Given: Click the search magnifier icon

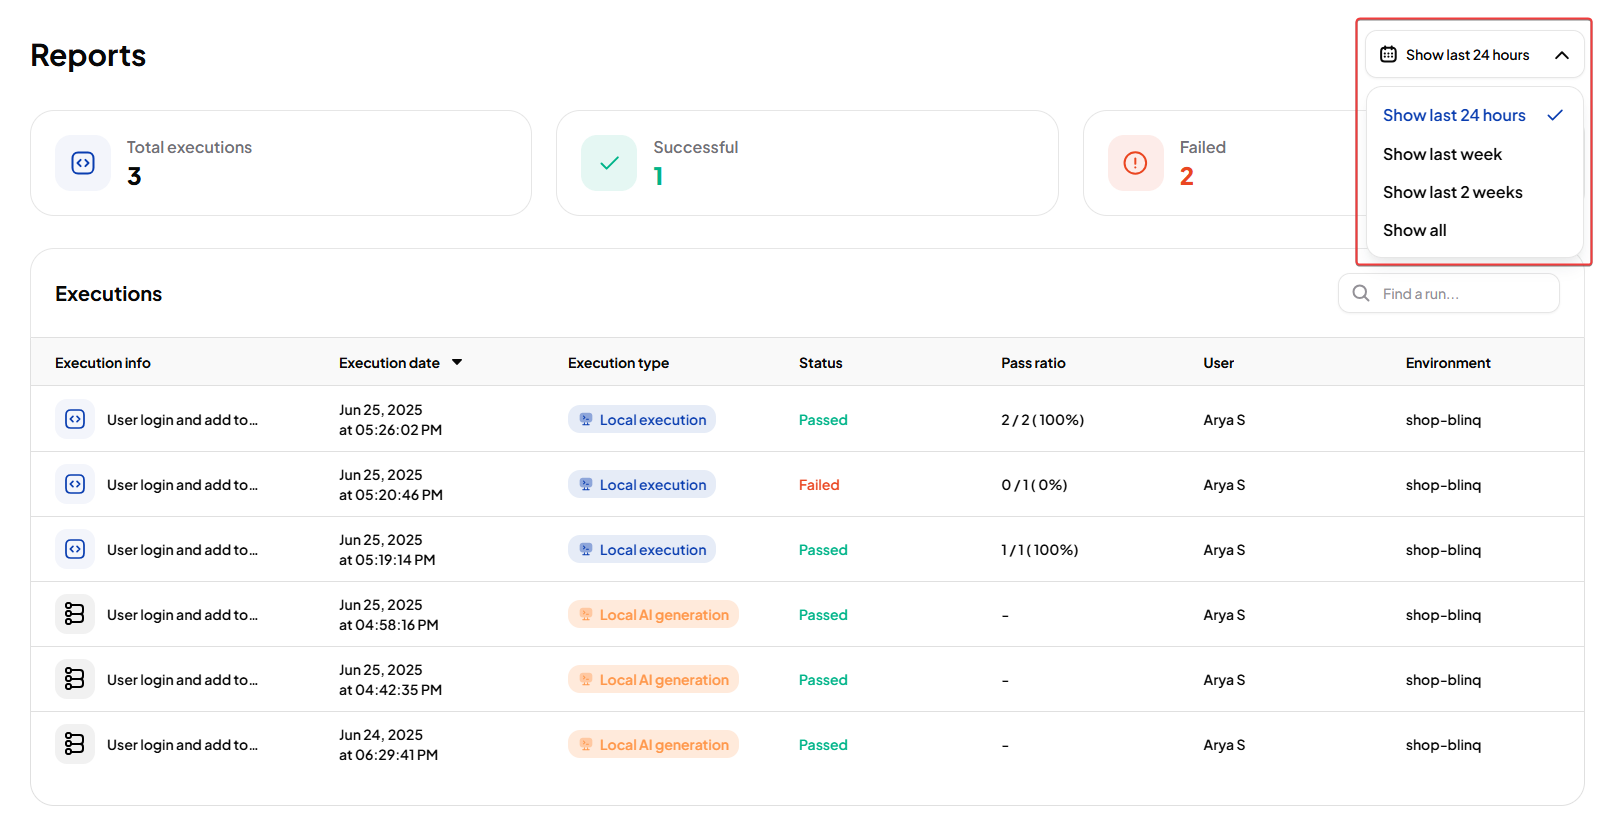Looking at the screenshot, I should click(1361, 293).
